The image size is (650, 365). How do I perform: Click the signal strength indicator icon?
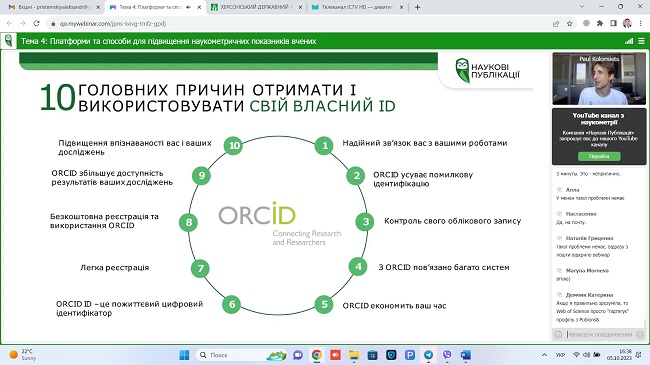tap(629, 41)
